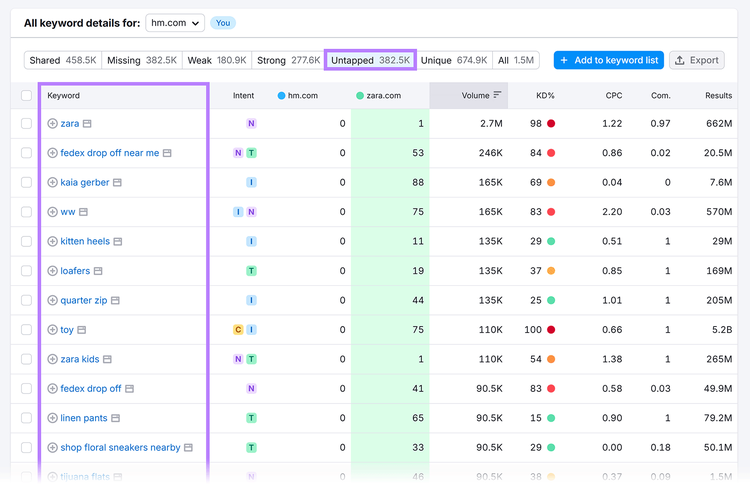Image resolution: width=750 pixels, height=487 pixels.
Task: Switch to the Shared 458.5K tab
Action: 63,60
